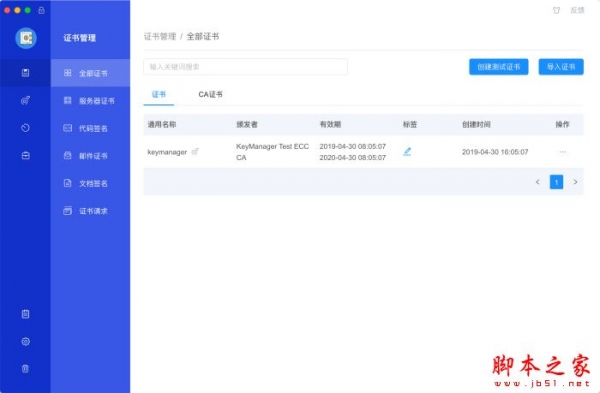Open the certificate management sidebar icon
Image resolution: width=600 pixels, height=393 pixels.
(25, 73)
